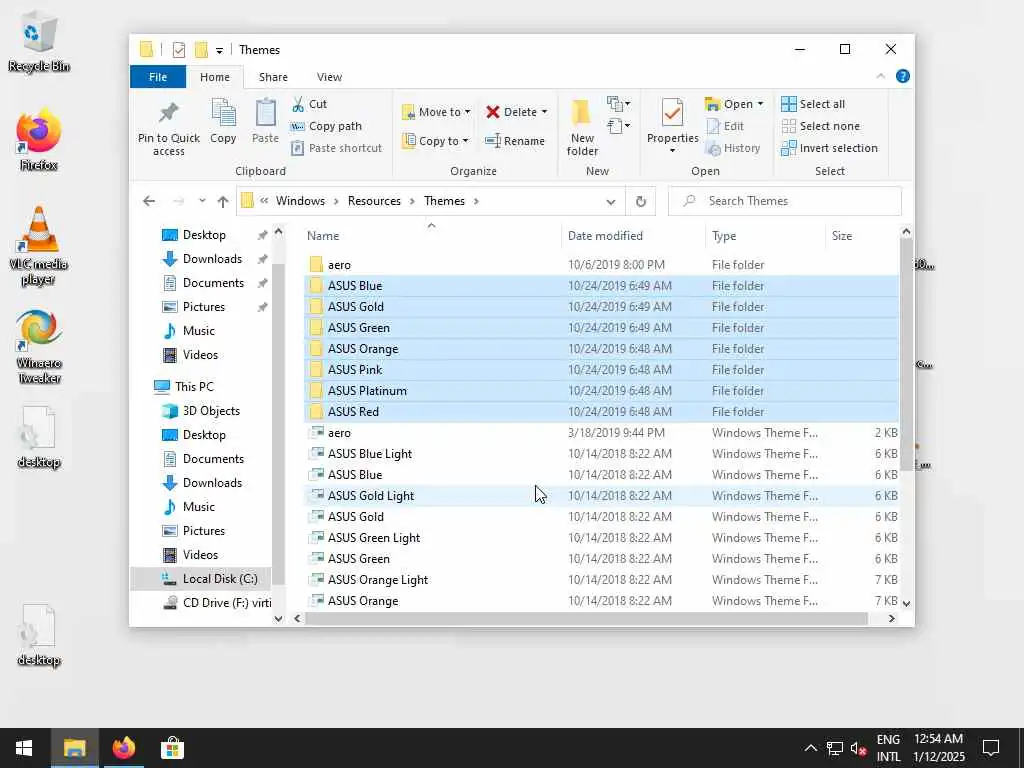Click the VLC media player desktop icon
This screenshot has width=1024, height=768.
click(x=39, y=246)
